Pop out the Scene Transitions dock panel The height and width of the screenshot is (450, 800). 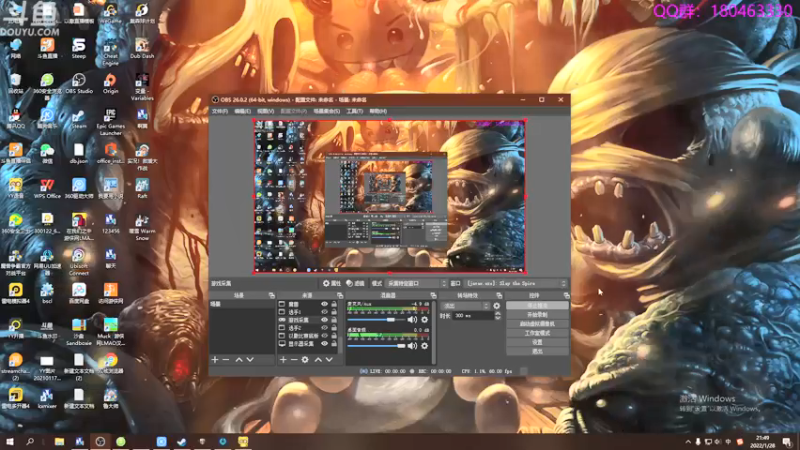(499, 295)
